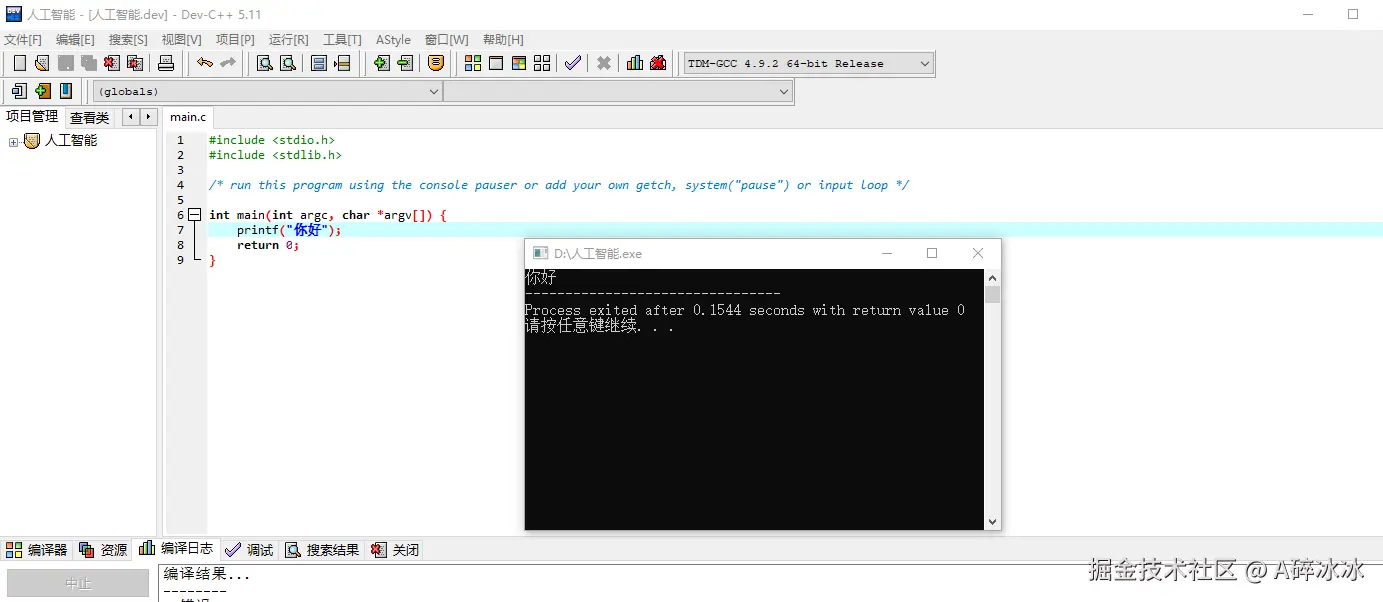Screen dimensions: 1383x602
Task: Click the Stop Execution X icon
Action: (x=604, y=63)
